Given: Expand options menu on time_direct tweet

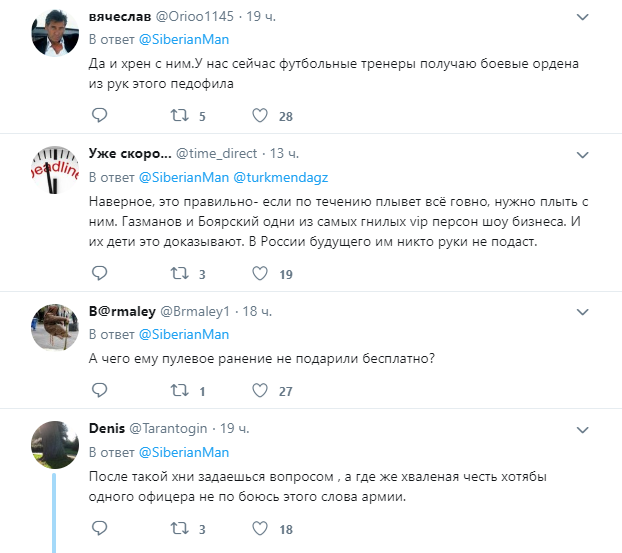Looking at the screenshot, I should pyautogui.click(x=583, y=154).
